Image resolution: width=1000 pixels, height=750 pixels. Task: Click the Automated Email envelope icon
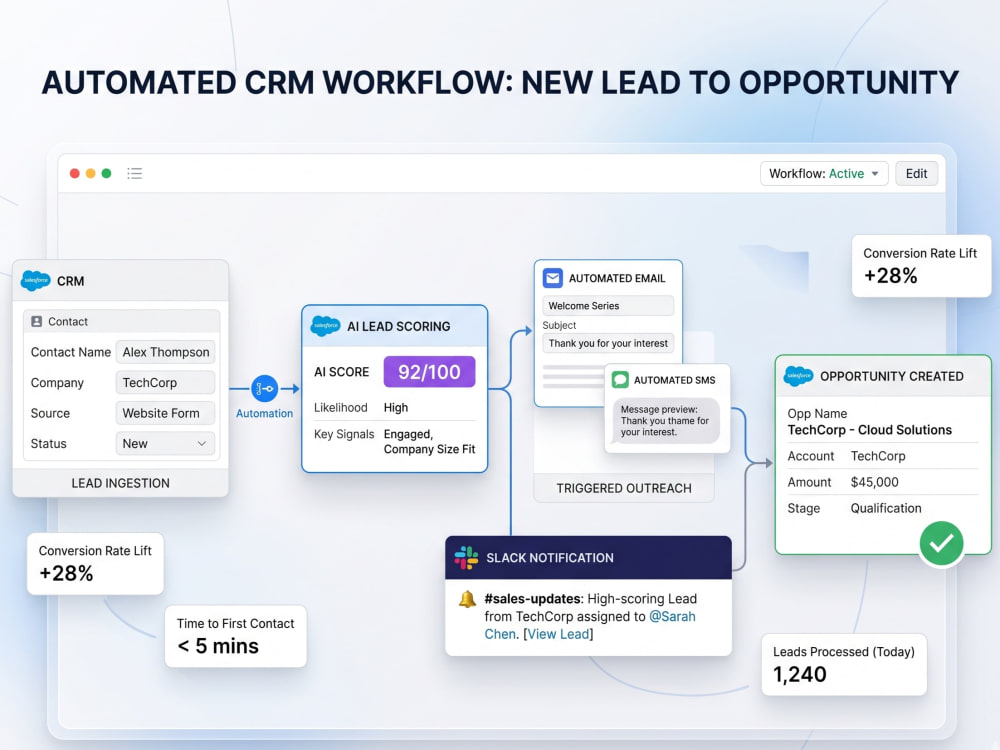[552, 278]
